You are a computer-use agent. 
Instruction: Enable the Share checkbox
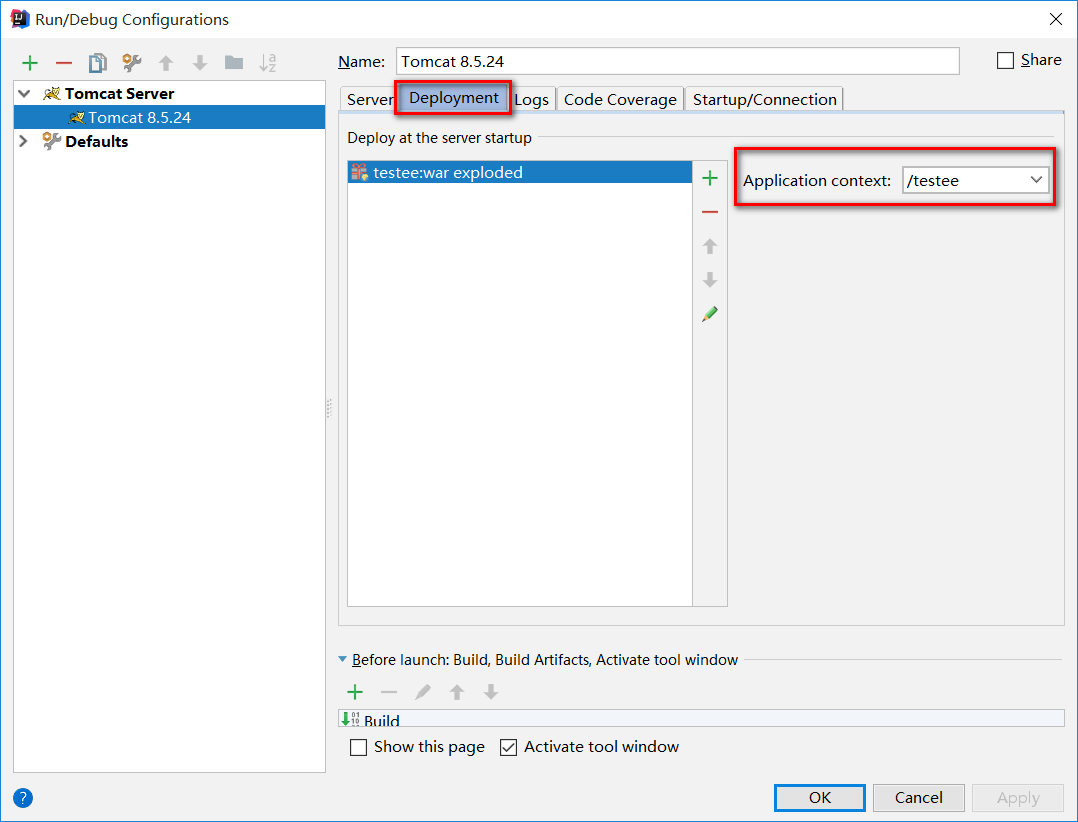1005,60
